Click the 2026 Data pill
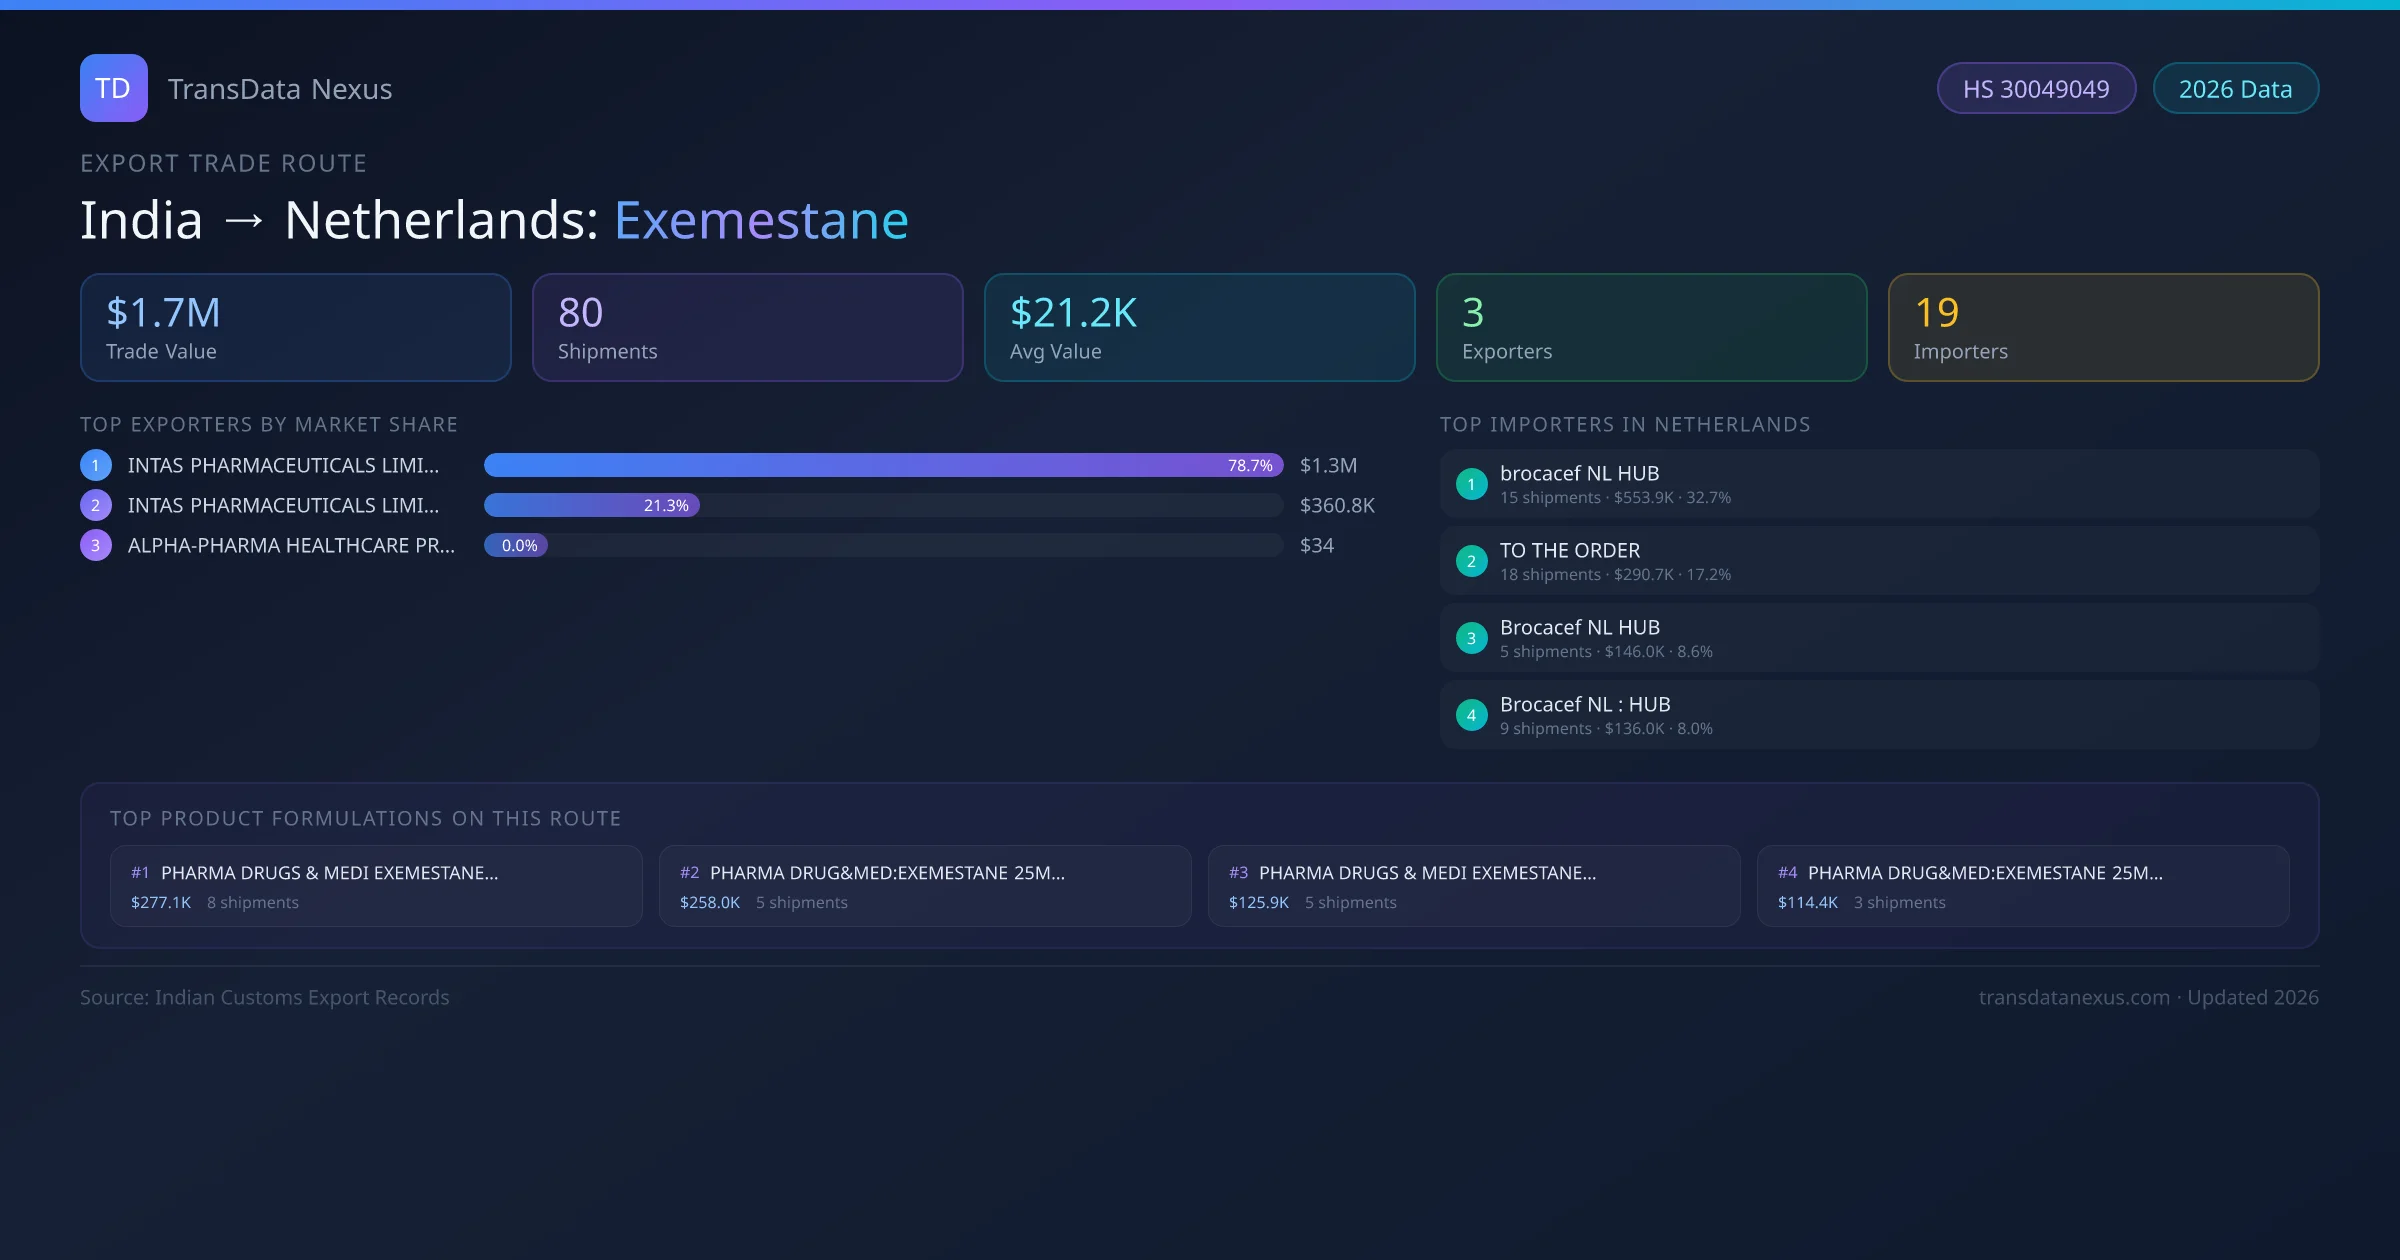Screen dimensions: 2400x1260 coord(2235,89)
